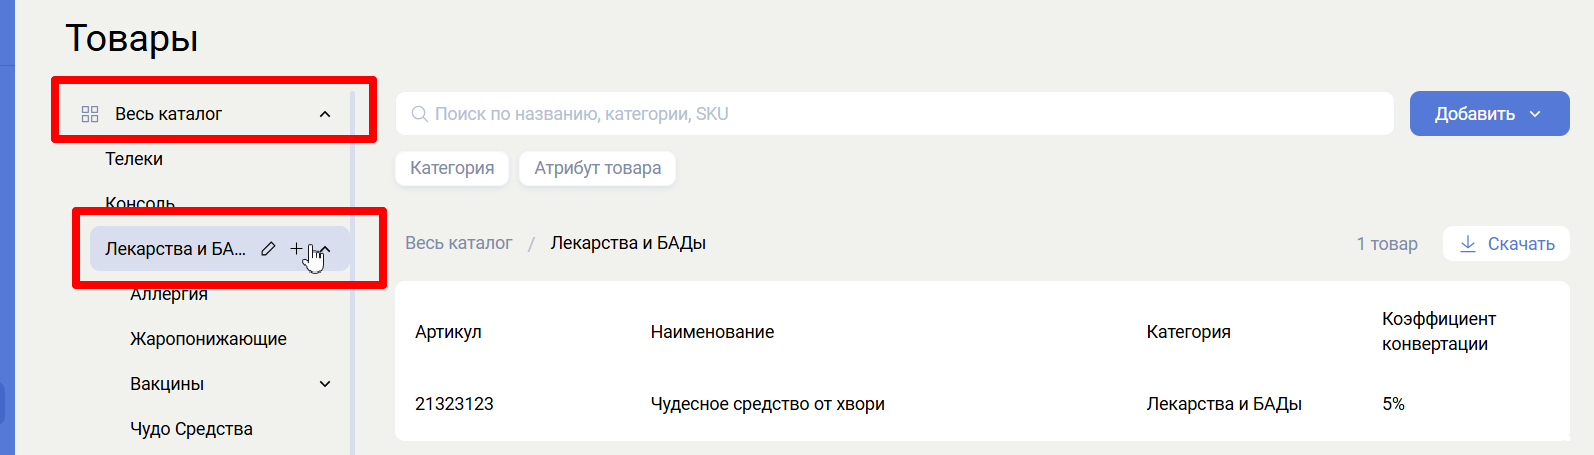Click the pencil edit icon on Лекарства и БАДы

point(268,249)
